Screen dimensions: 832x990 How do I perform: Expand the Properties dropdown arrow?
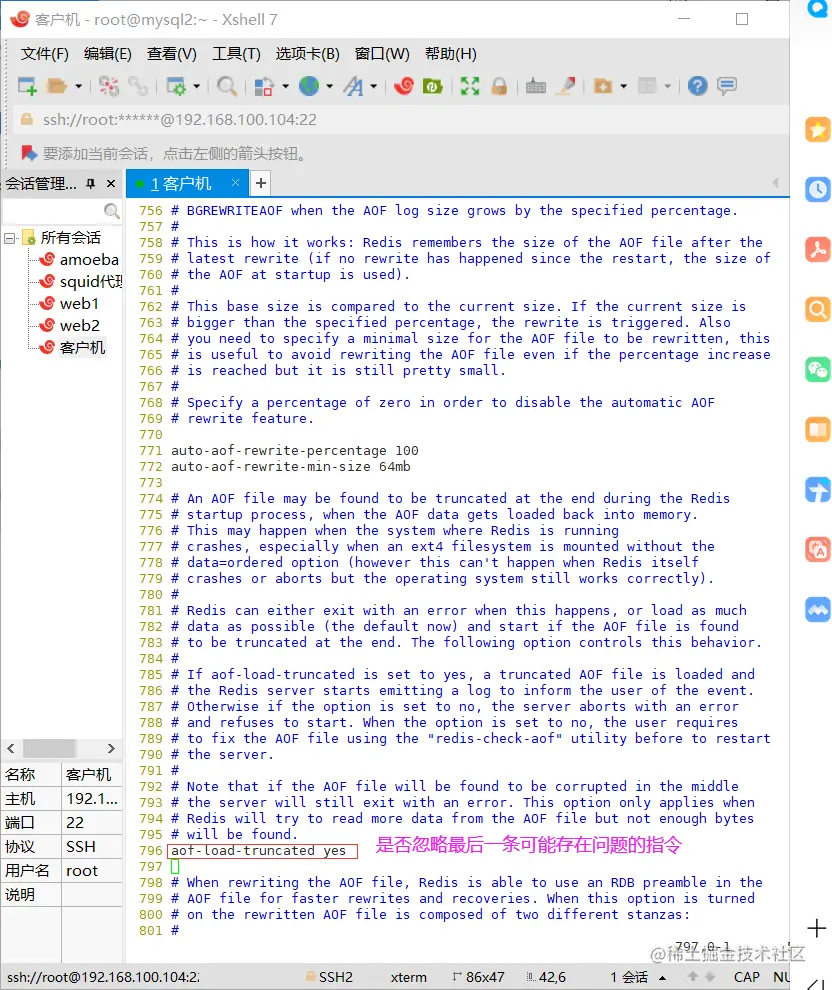(x=196, y=86)
